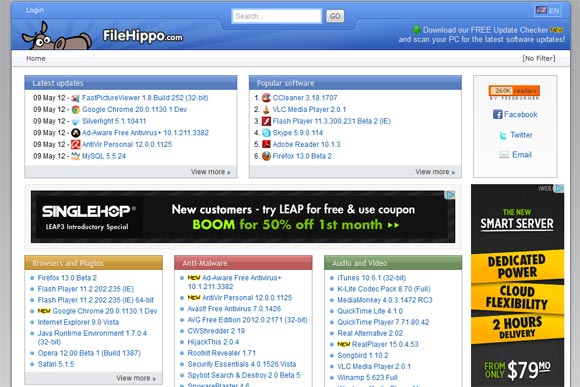Open iTunes 10.6.1 (32-bit) link
The height and width of the screenshot is (387, 580).
point(371,278)
